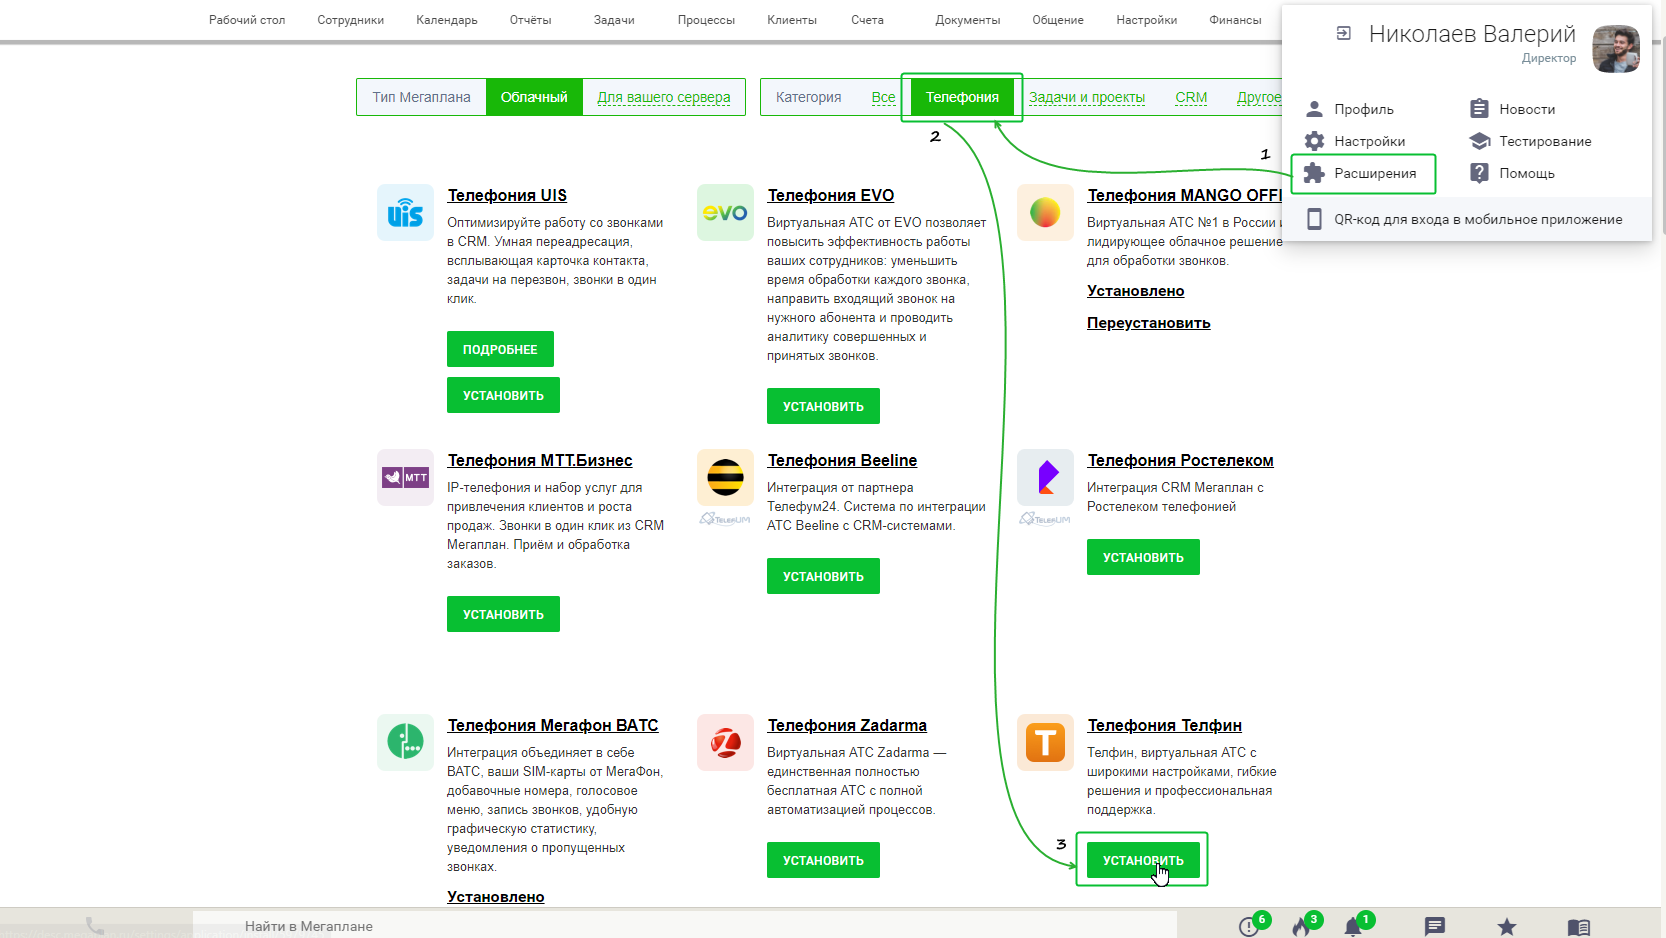This screenshot has width=1666, height=938.
Task: Click the Телфин logo icon
Action: pyautogui.click(x=1045, y=742)
